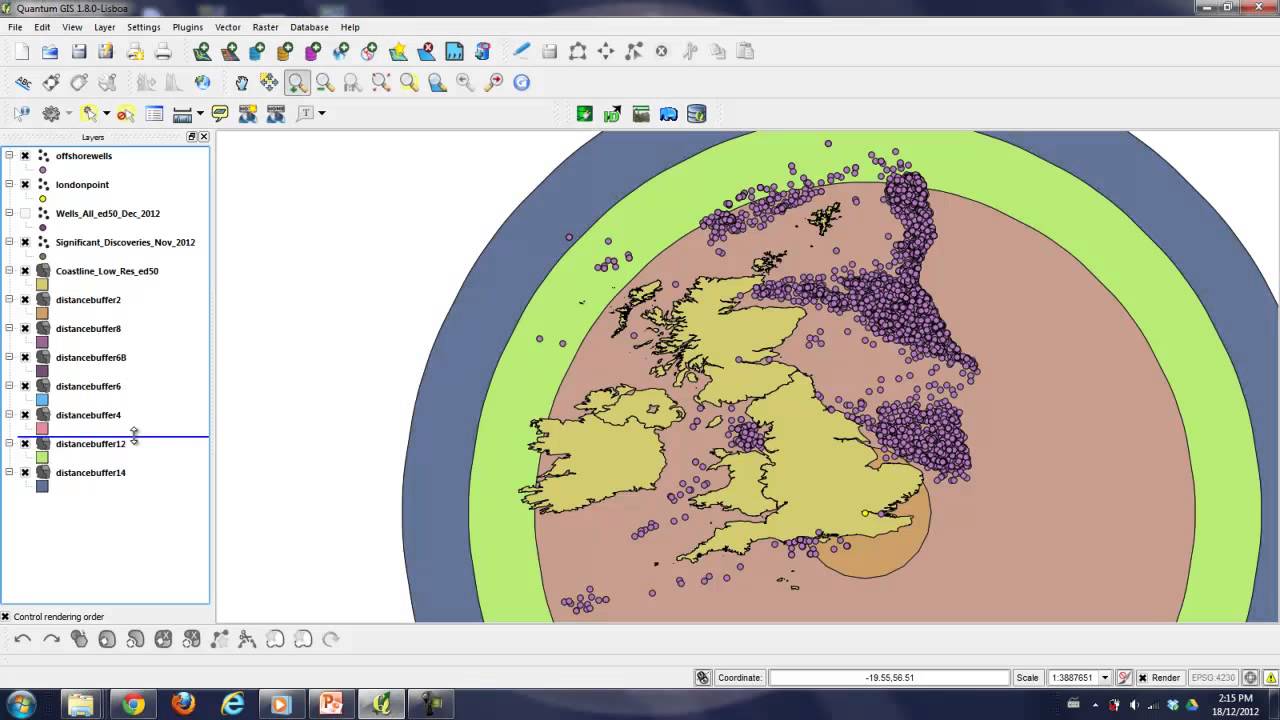1280x720 pixels.
Task: Open the Layer menu
Action: [x=104, y=27]
